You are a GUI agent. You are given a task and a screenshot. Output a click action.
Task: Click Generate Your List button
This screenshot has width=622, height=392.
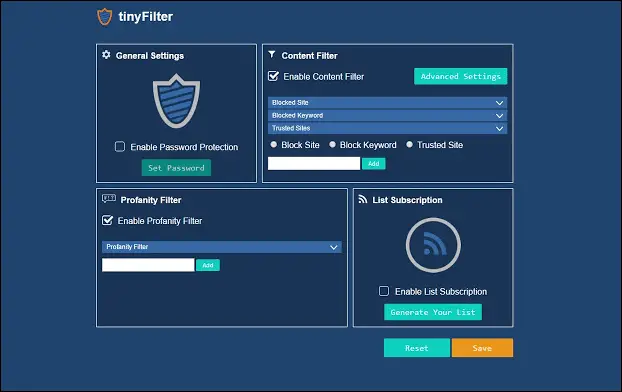(433, 312)
